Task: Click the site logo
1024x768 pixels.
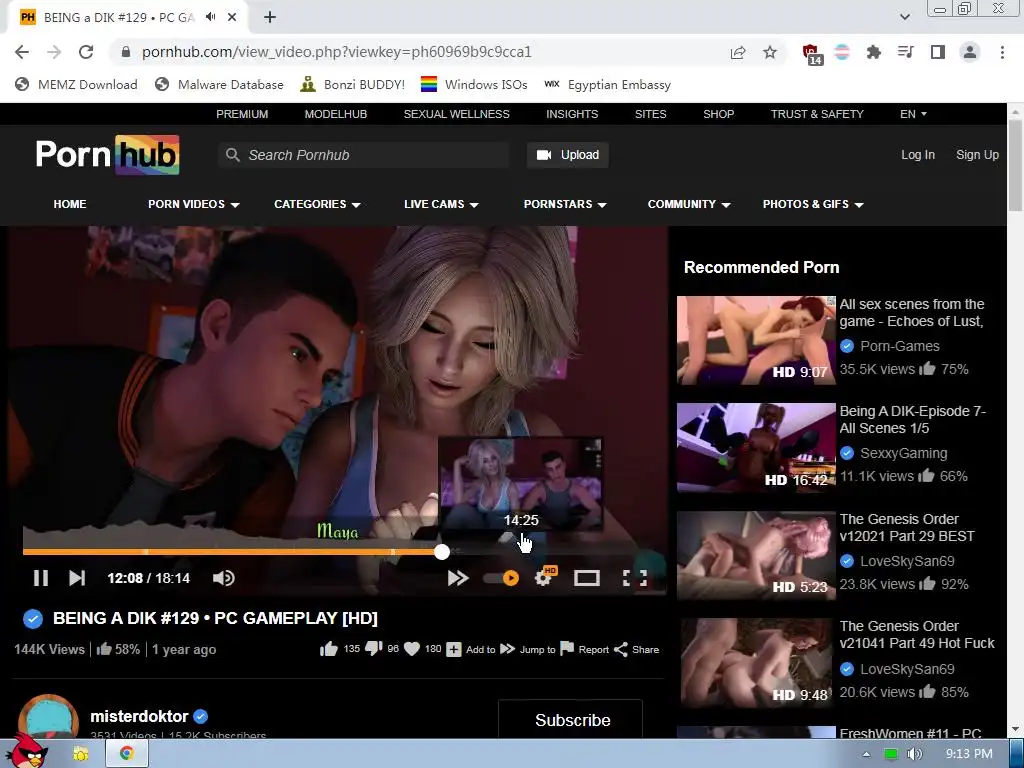Action: tap(108, 155)
